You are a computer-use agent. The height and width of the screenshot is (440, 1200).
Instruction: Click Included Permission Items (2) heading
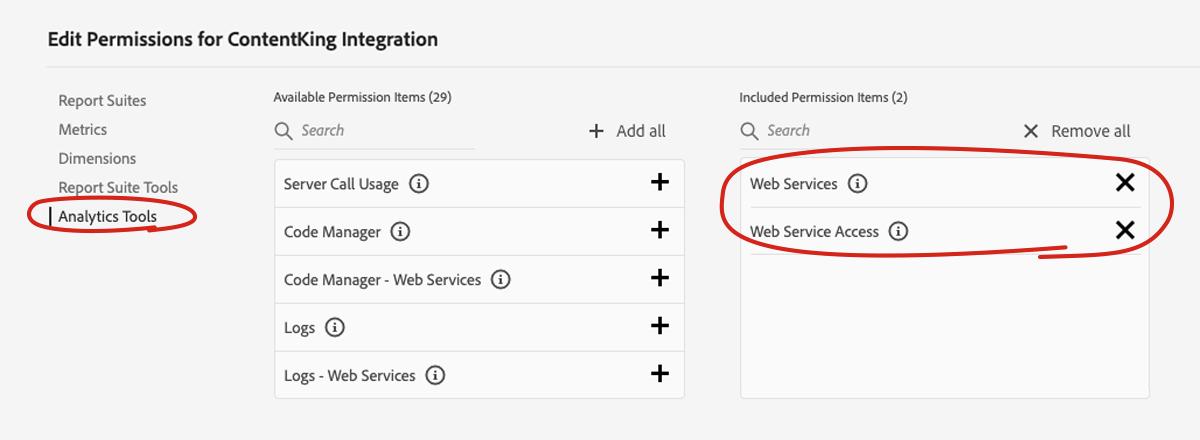(x=823, y=97)
